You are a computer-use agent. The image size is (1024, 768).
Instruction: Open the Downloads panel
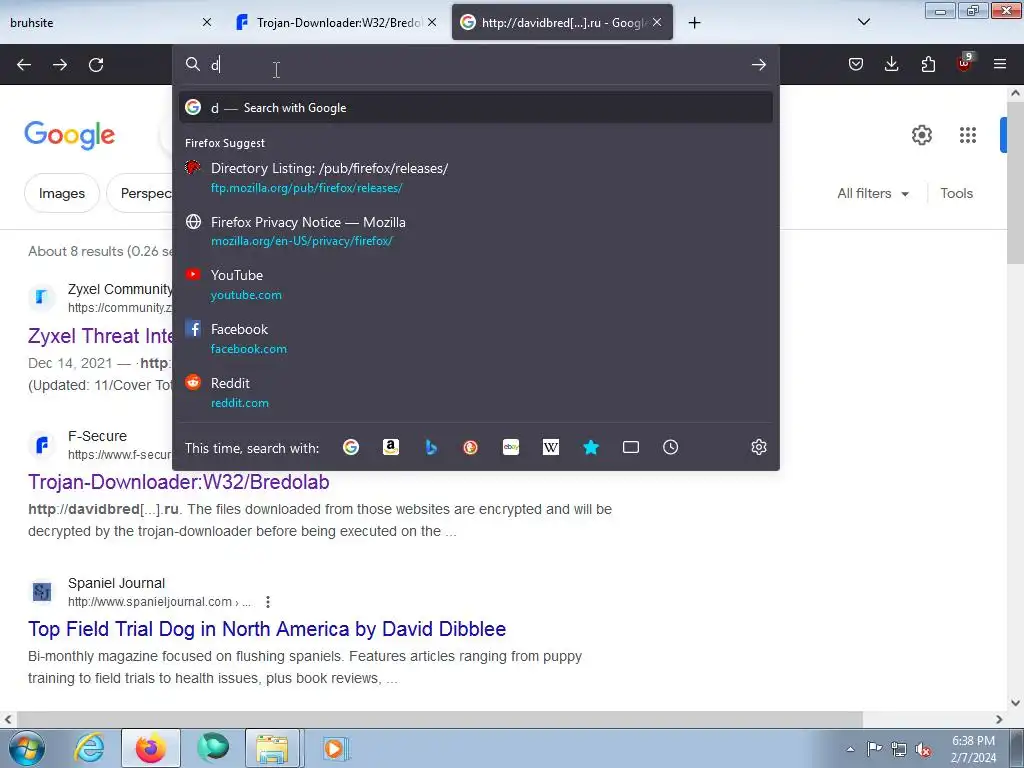click(x=891, y=64)
